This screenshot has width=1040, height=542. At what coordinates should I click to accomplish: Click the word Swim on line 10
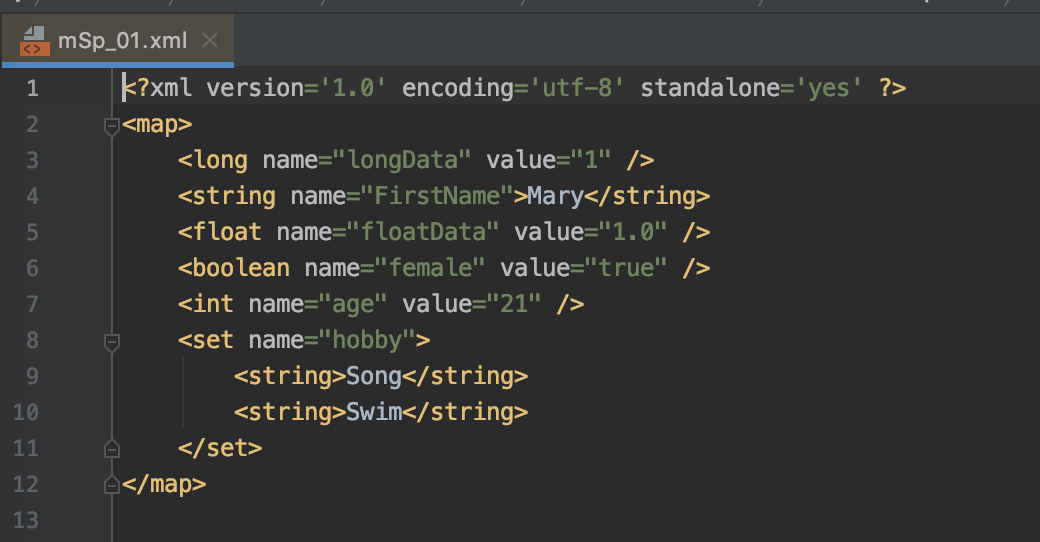tap(374, 412)
